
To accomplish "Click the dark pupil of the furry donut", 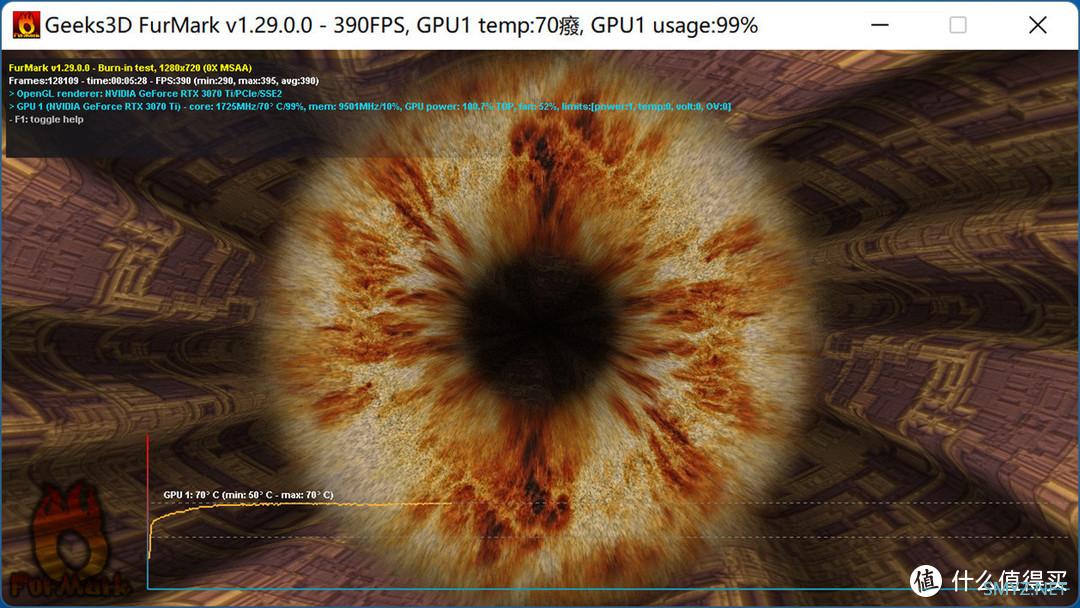I will click(x=540, y=331).
